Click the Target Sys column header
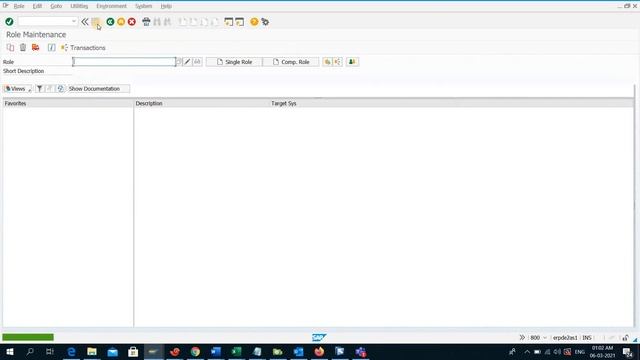640x360 pixels. coord(284,103)
